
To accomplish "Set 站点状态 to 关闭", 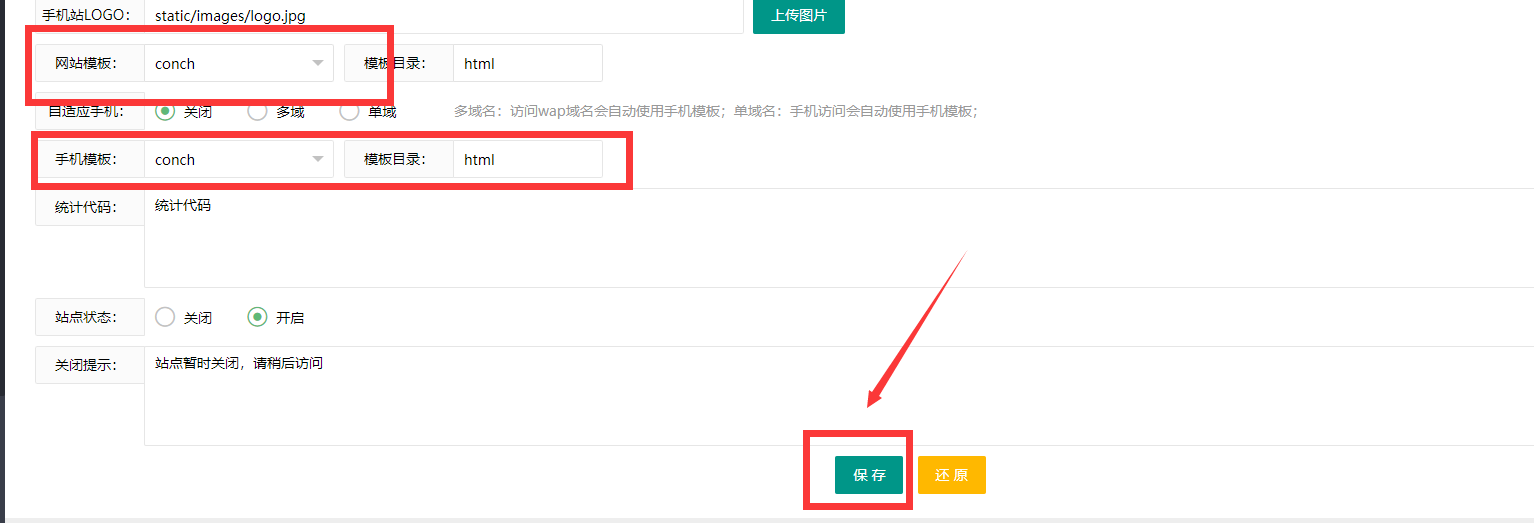I will [x=184, y=317].
